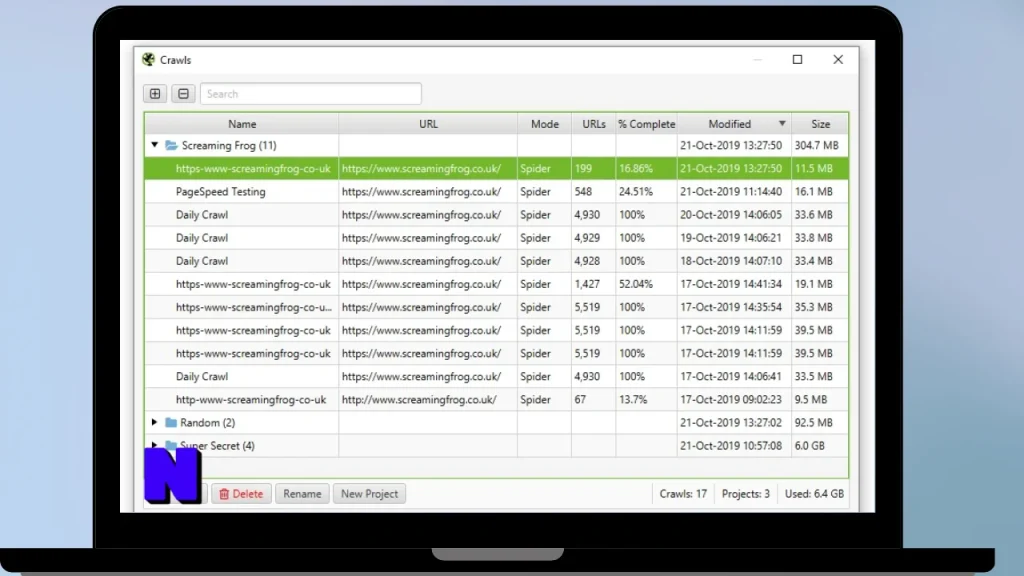The height and width of the screenshot is (576, 1024).
Task: Click the Modified column sort arrow
Action: pos(782,123)
